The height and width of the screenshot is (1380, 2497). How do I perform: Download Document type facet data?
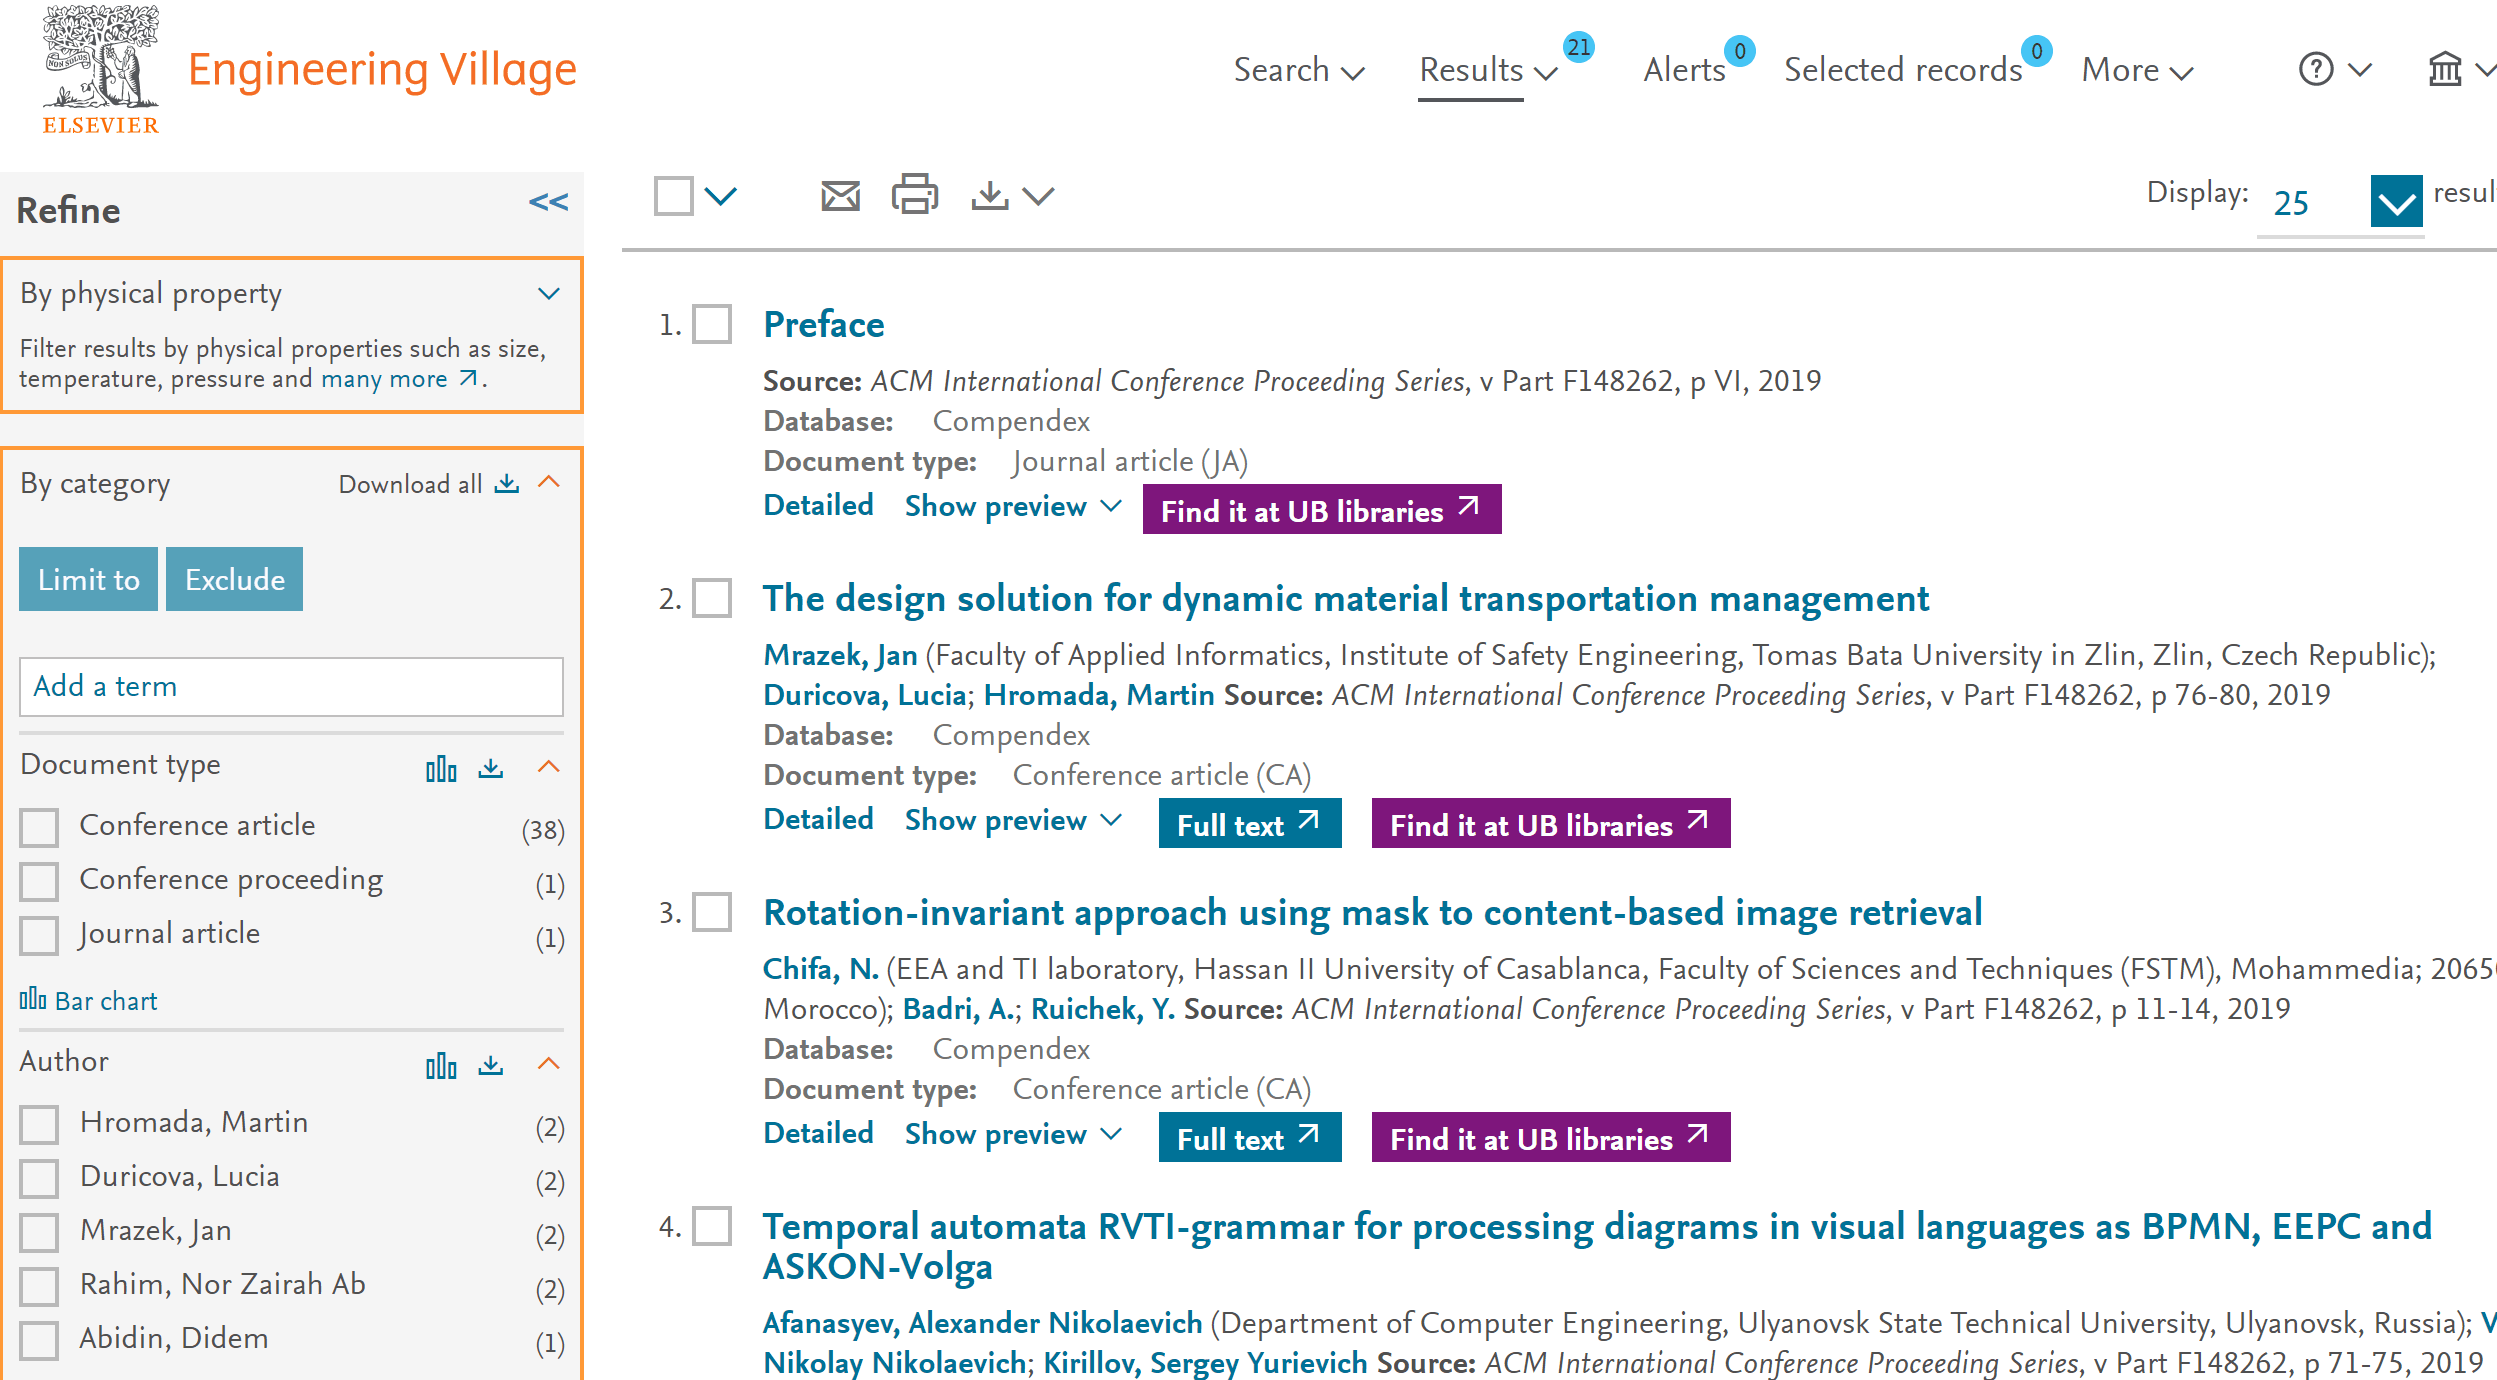tap(491, 768)
